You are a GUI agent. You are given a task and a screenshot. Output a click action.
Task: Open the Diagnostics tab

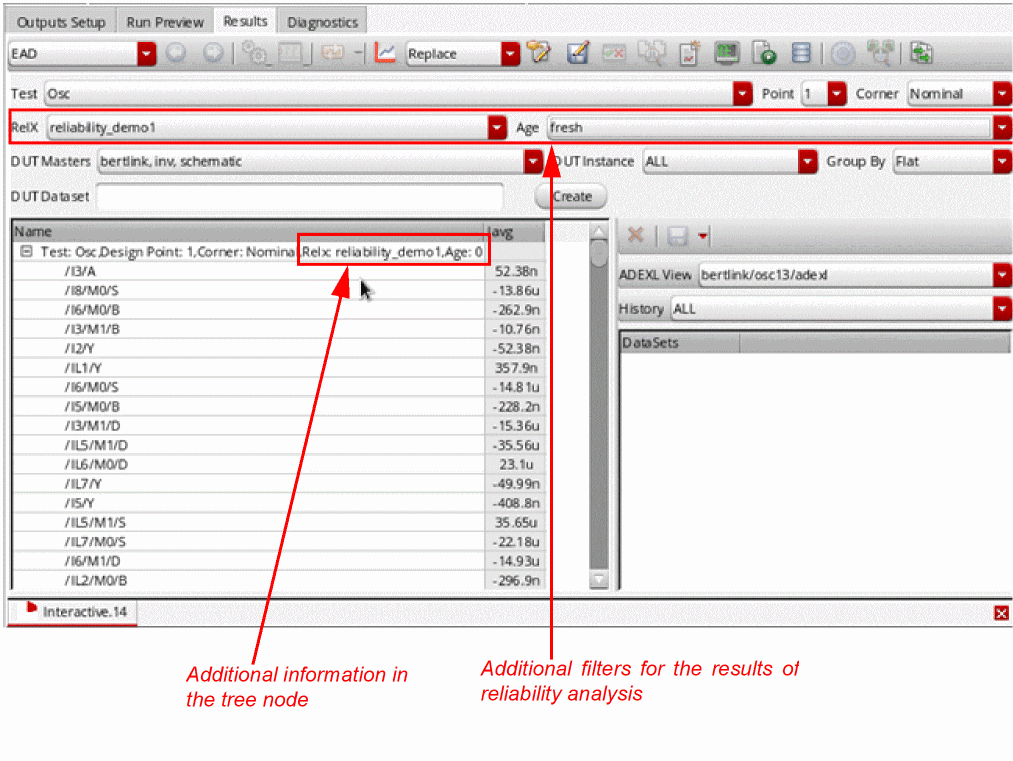(x=322, y=22)
